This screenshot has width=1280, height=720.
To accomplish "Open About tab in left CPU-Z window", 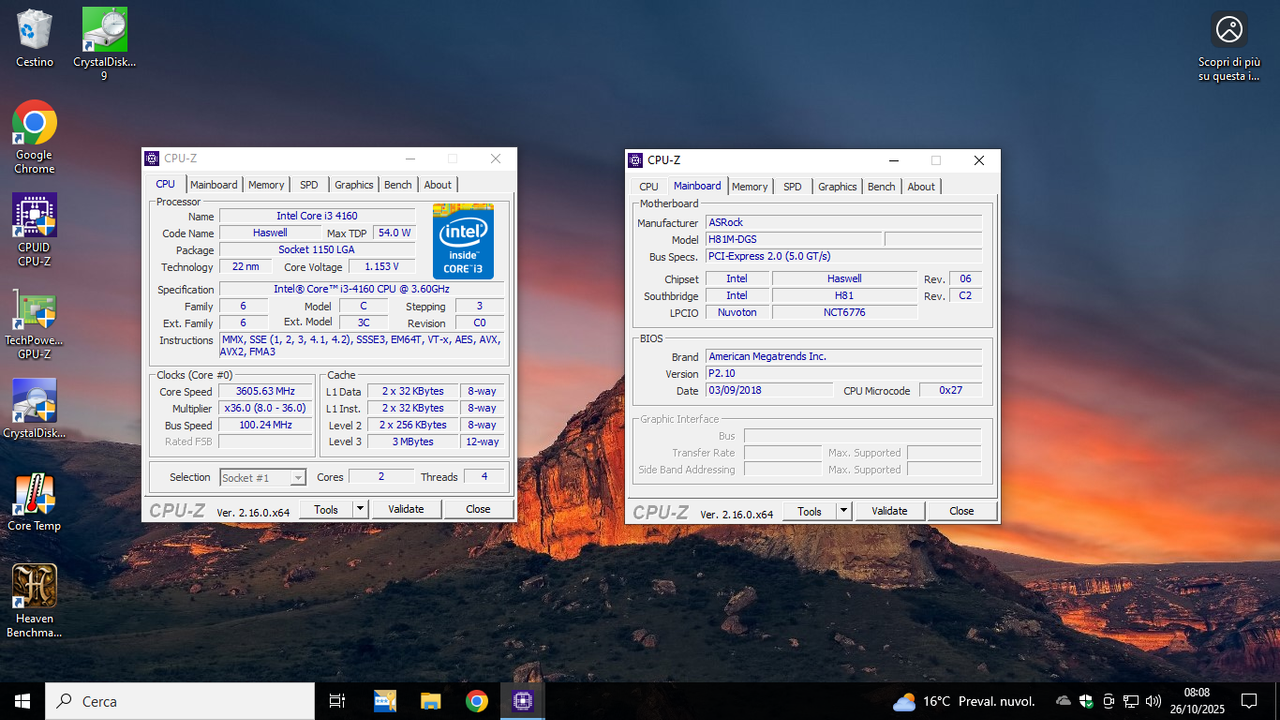I will [x=438, y=185].
